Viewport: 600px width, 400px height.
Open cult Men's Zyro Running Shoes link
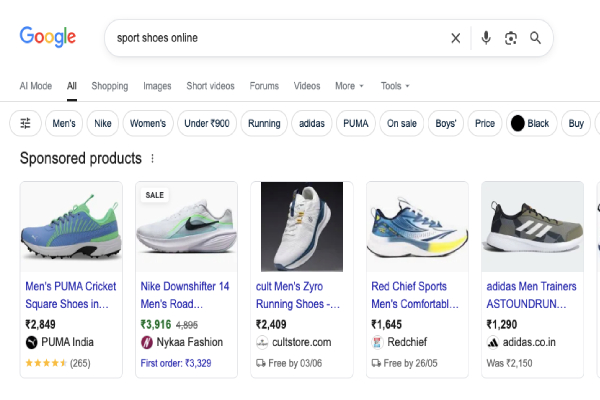click(298, 295)
